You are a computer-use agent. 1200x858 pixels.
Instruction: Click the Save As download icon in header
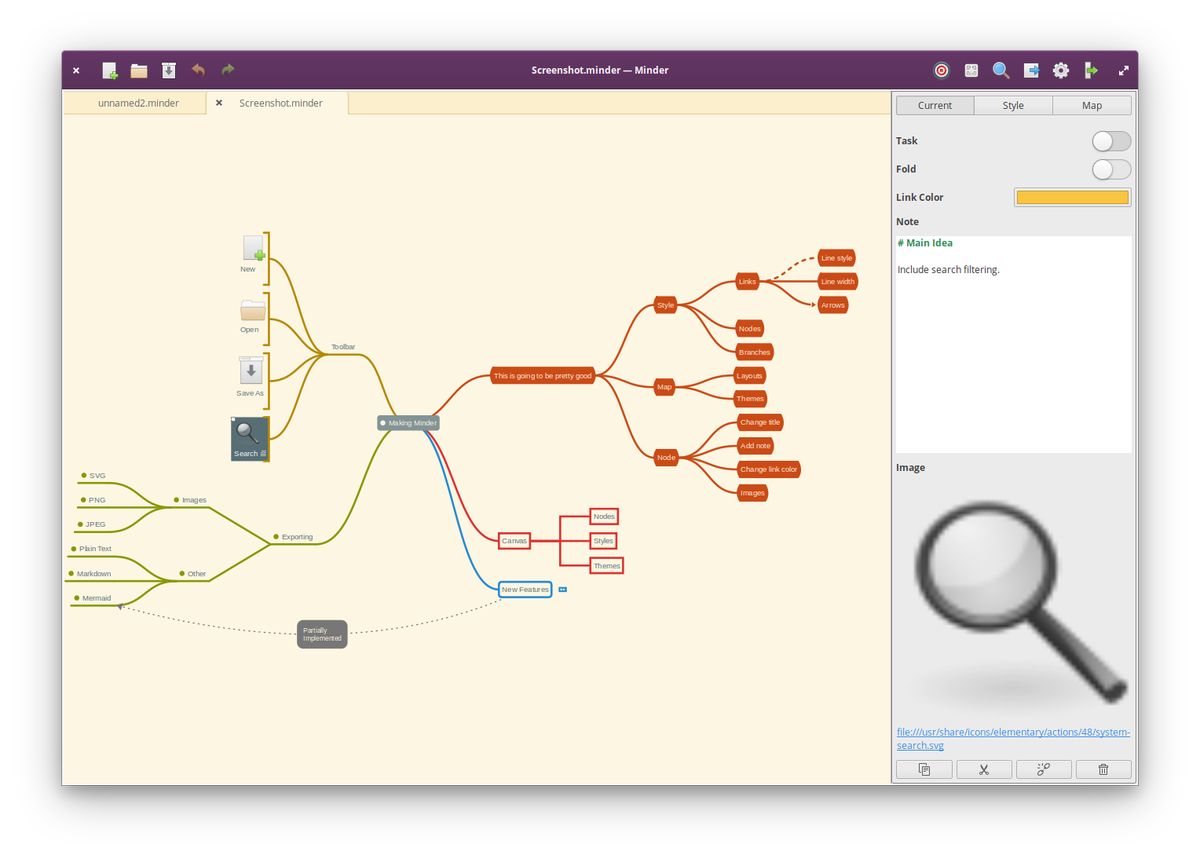[x=169, y=70]
